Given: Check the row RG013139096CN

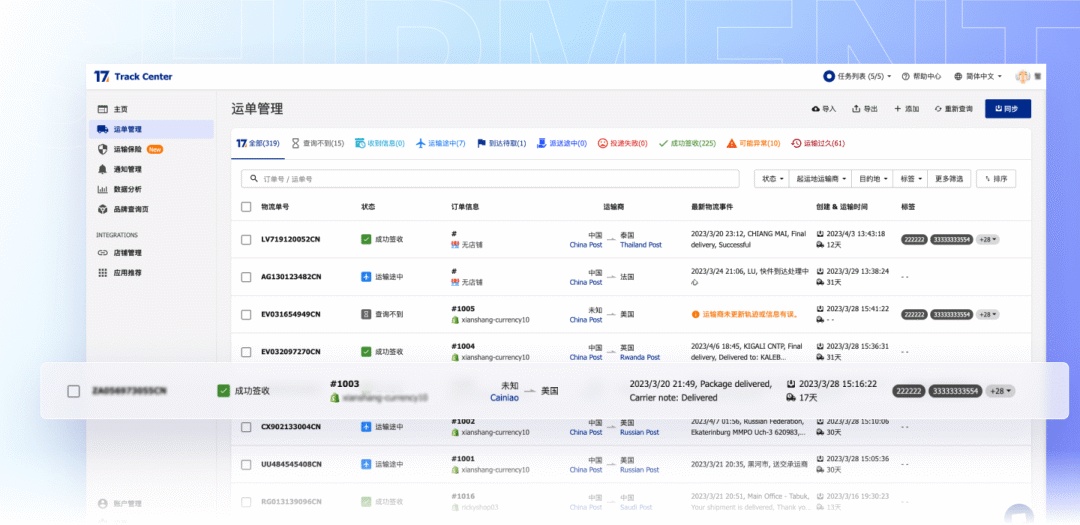Looking at the screenshot, I should (246, 502).
